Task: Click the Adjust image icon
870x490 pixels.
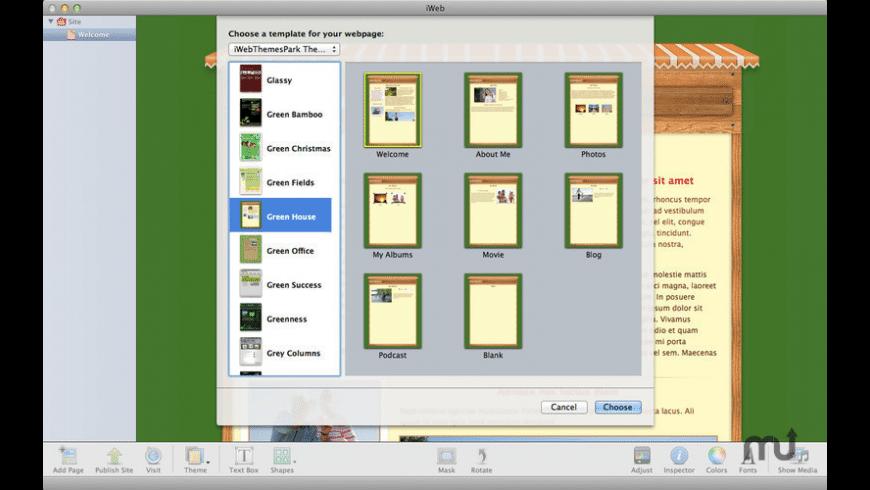Action: coord(642,456)
